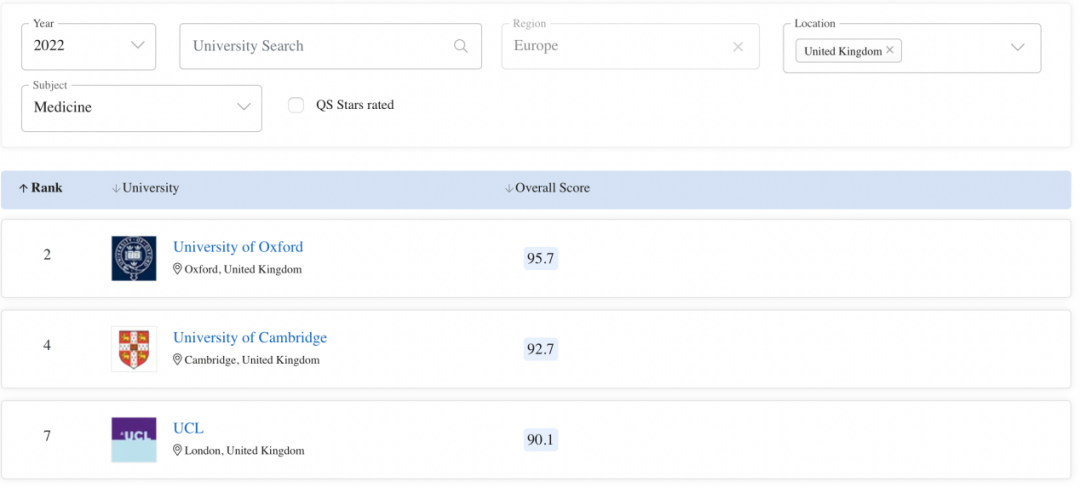
Task: Click the 95.7 overall score value
Action: (x=541, y=259)
